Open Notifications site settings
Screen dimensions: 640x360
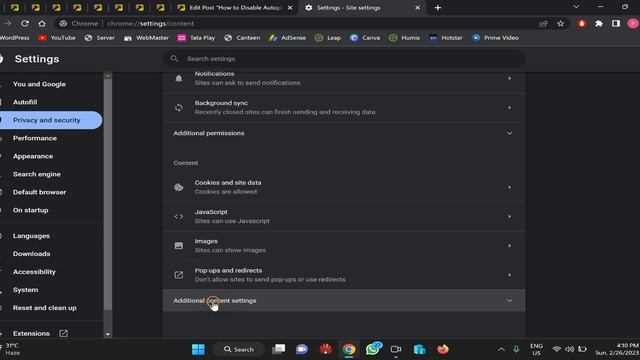point(344,78)
